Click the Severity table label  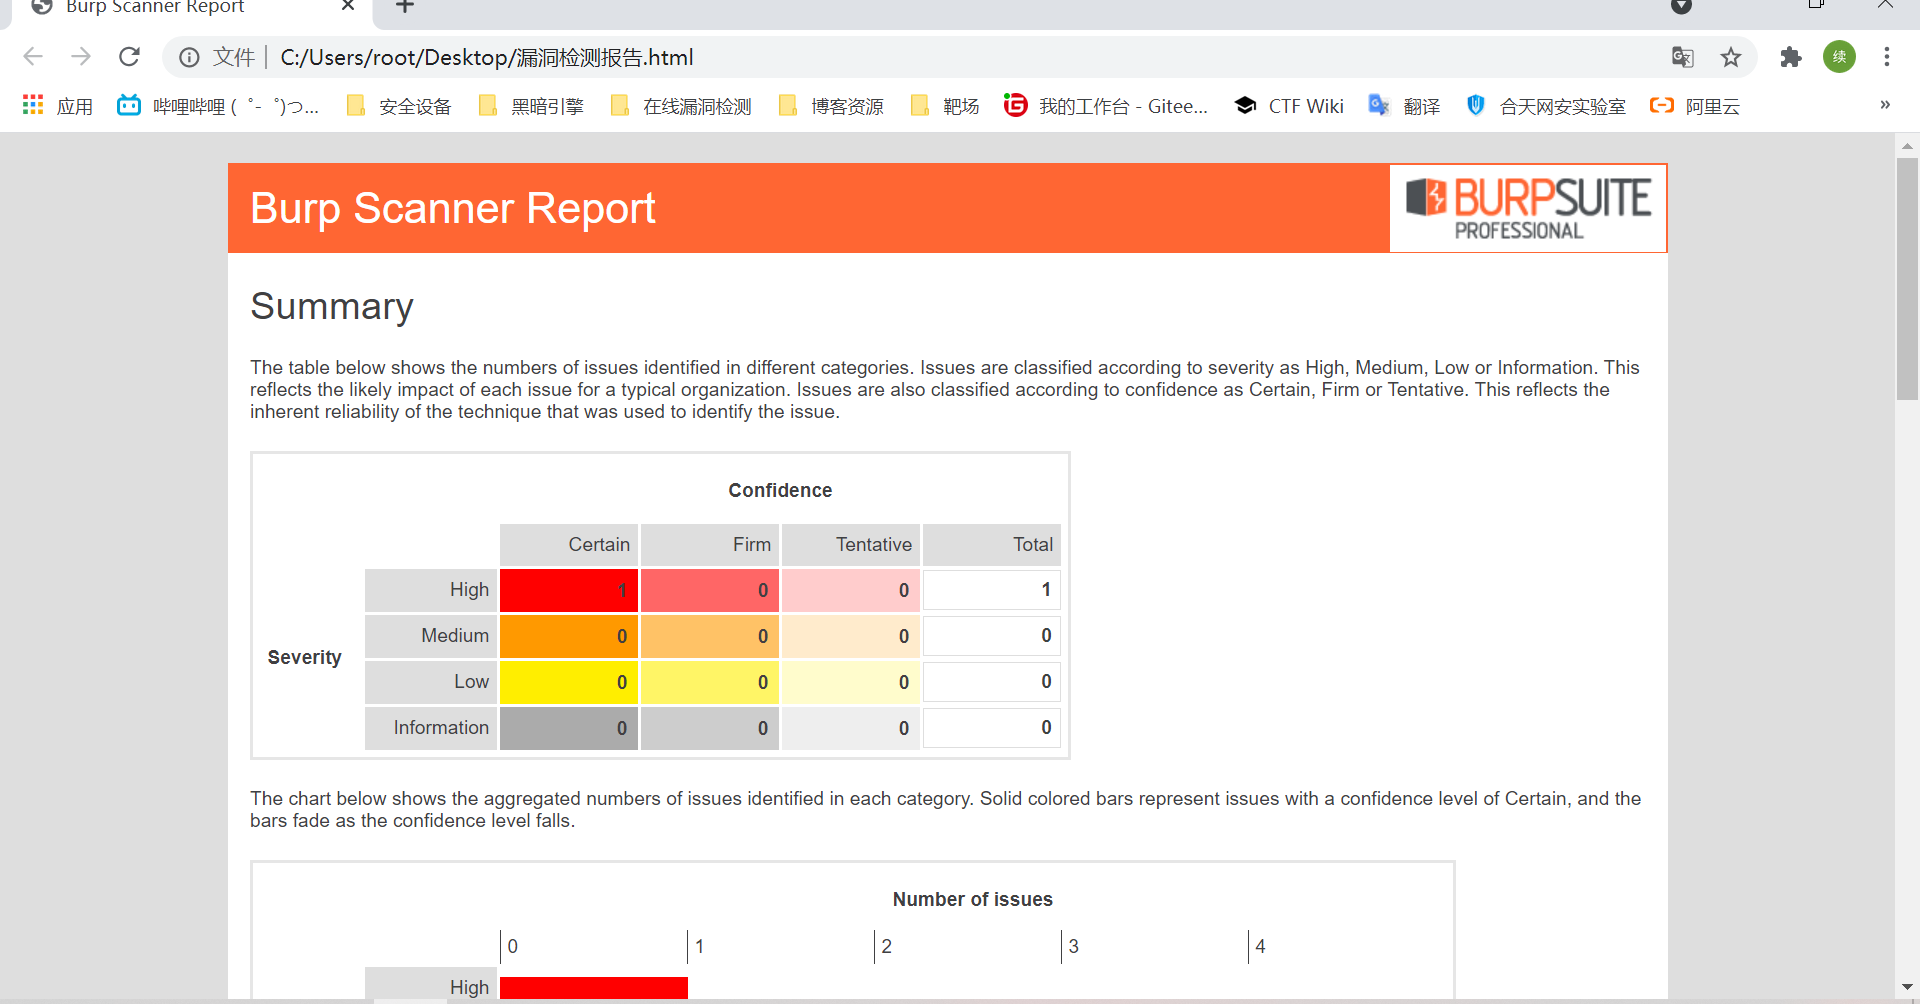coord(305,657)
